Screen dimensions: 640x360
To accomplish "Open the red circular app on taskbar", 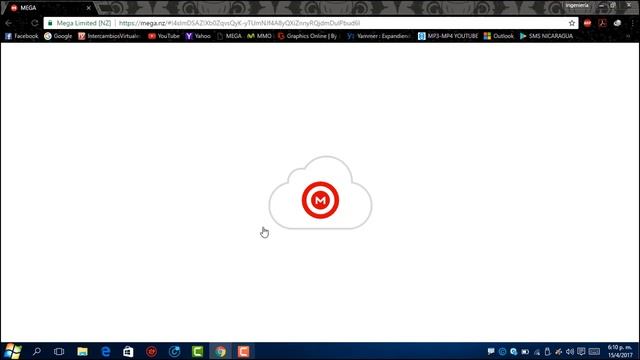I will coord(151,351).
